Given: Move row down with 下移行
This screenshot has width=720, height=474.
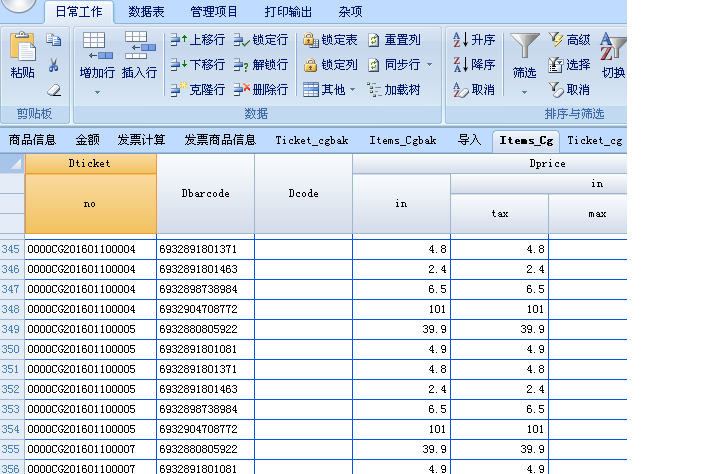Looking at the screenshot, I should [x=197, y=65].
